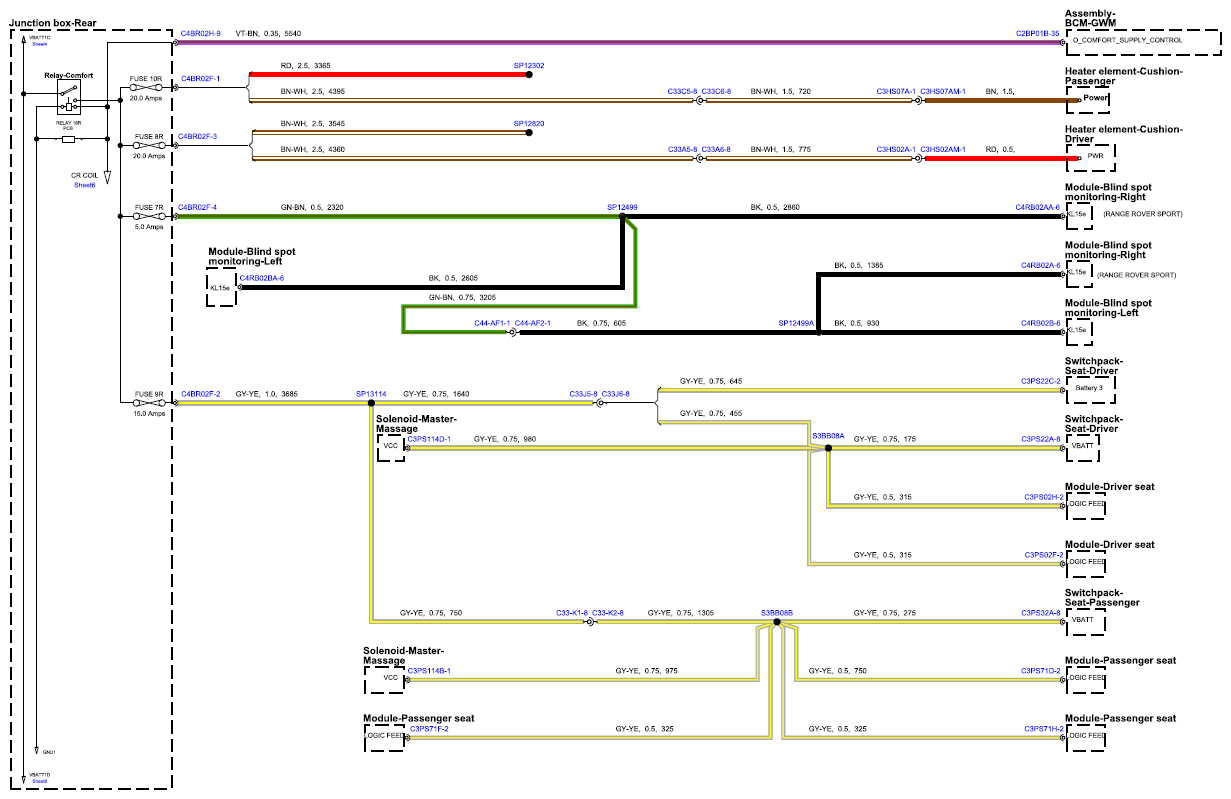This screenshot has width=1231, height=799.
Task: Click the O_COMFORT_SUPPLY_CONTROL pin box
Action: pos(1144,41)
